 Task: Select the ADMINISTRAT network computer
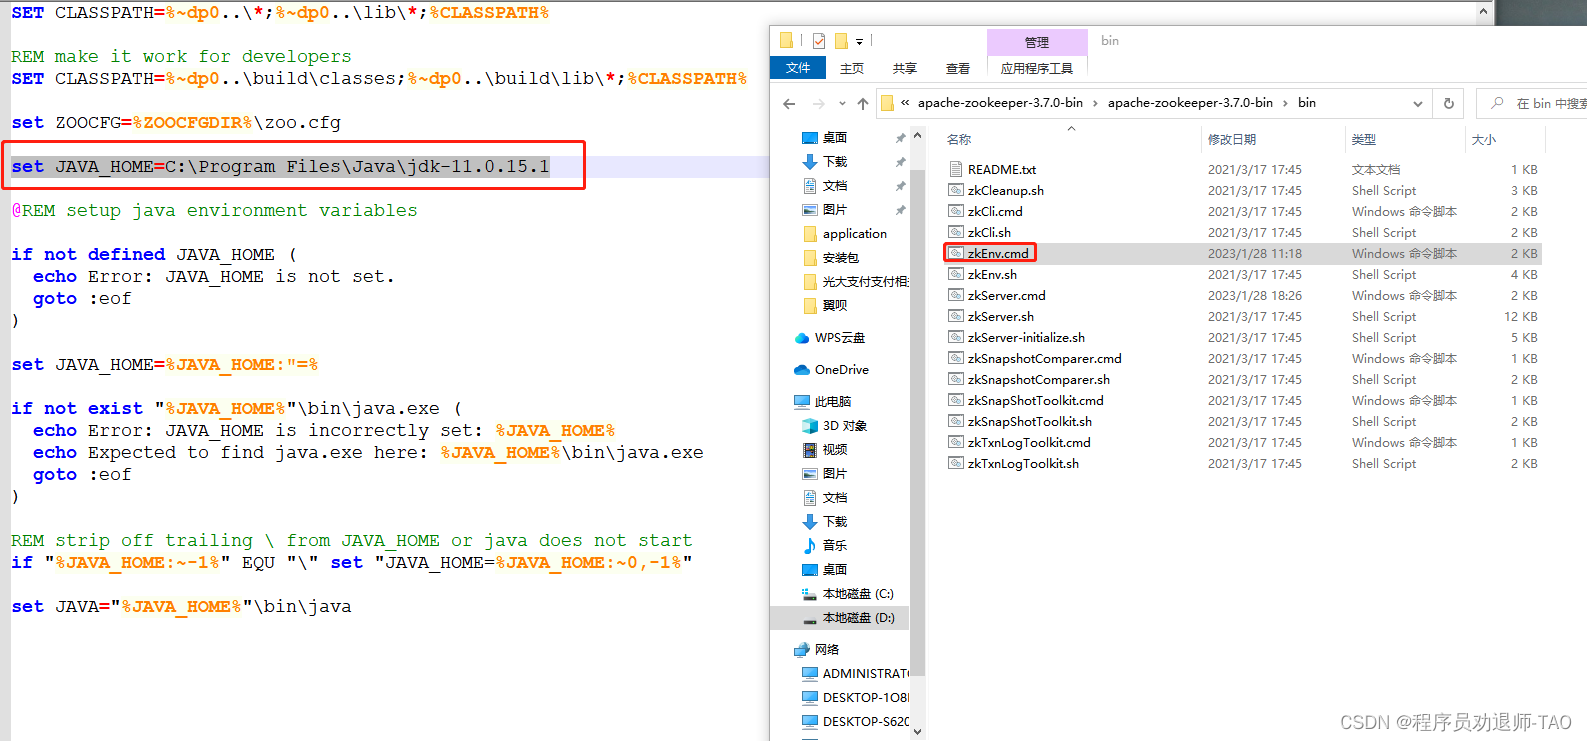(856, 674)
